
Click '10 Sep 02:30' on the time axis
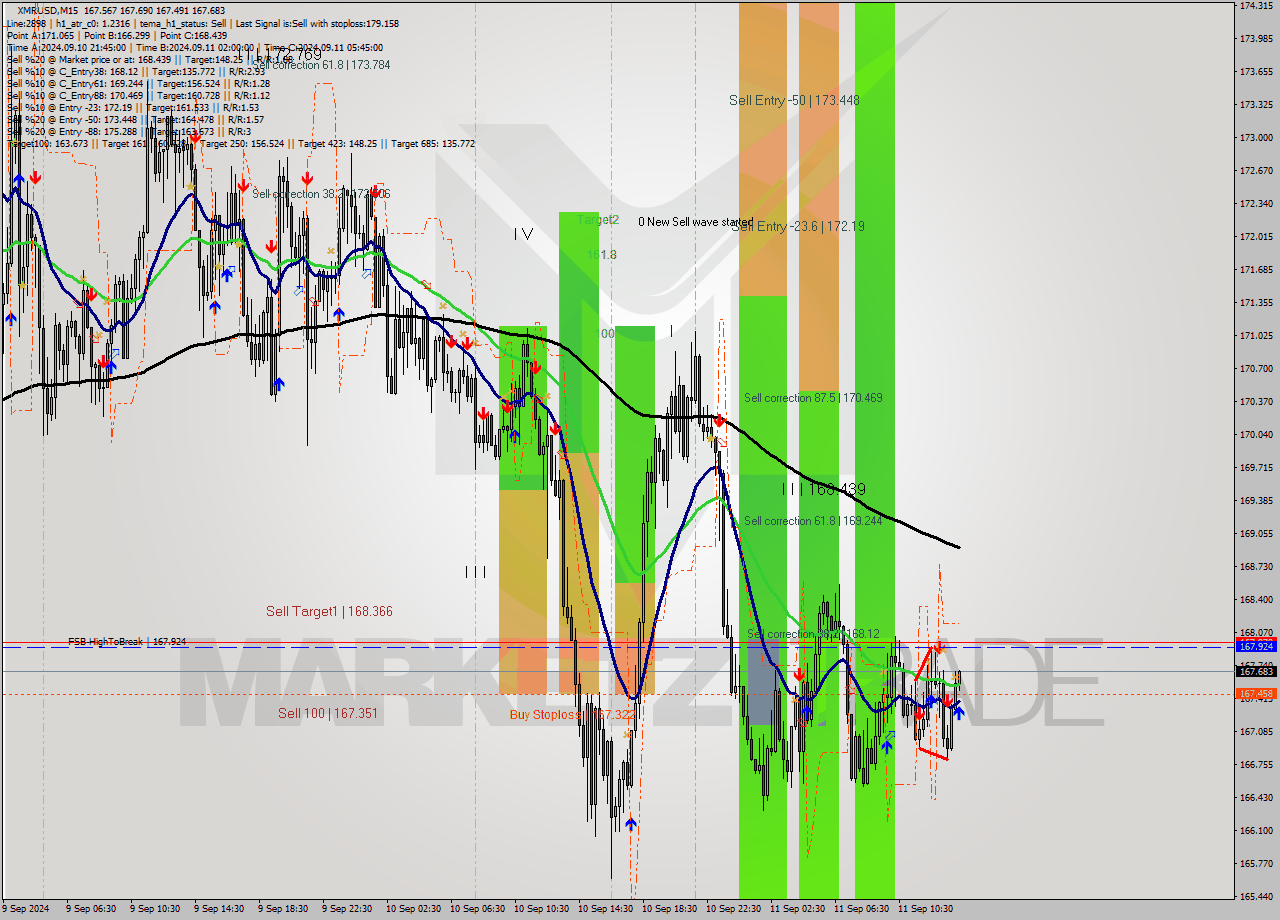click(x=413, y=909)
